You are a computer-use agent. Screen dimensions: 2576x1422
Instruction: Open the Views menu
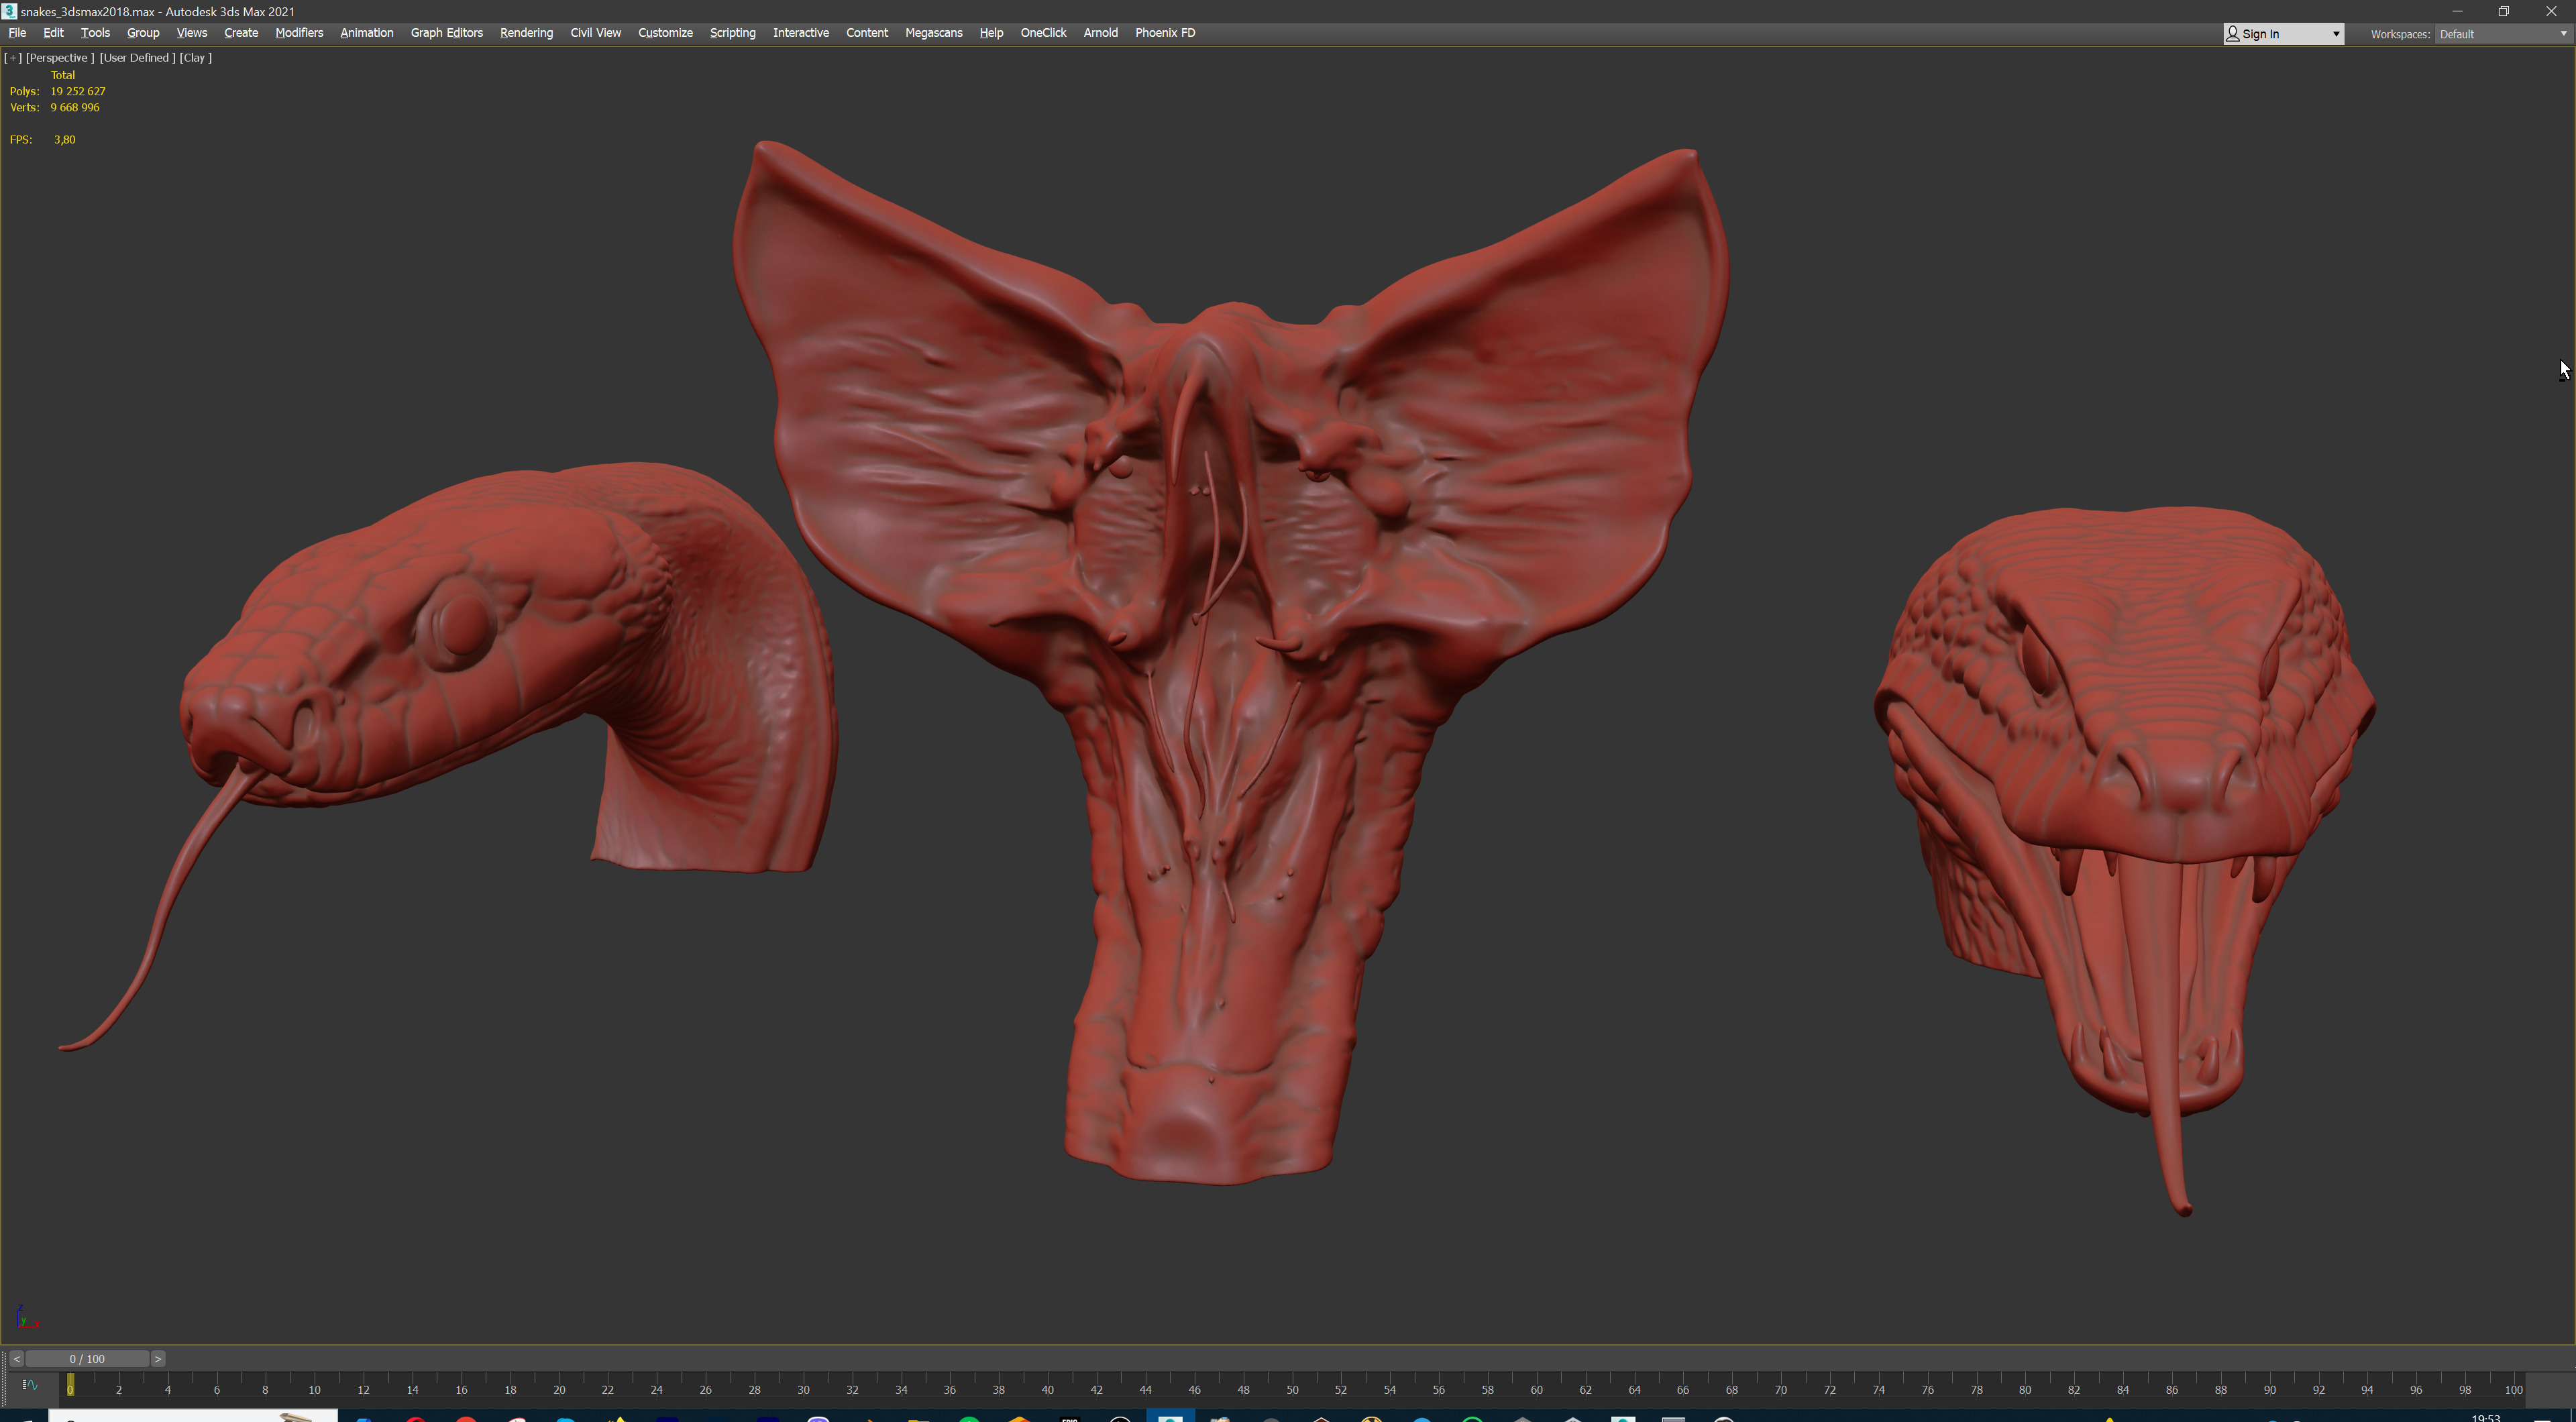(191, 33)
